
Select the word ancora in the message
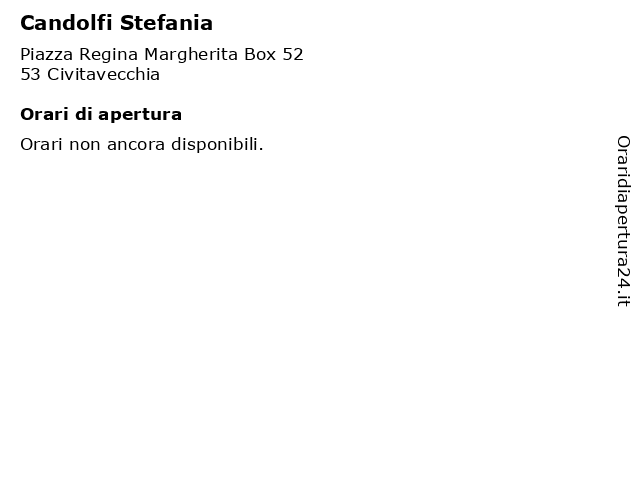(x=136, y=145)
